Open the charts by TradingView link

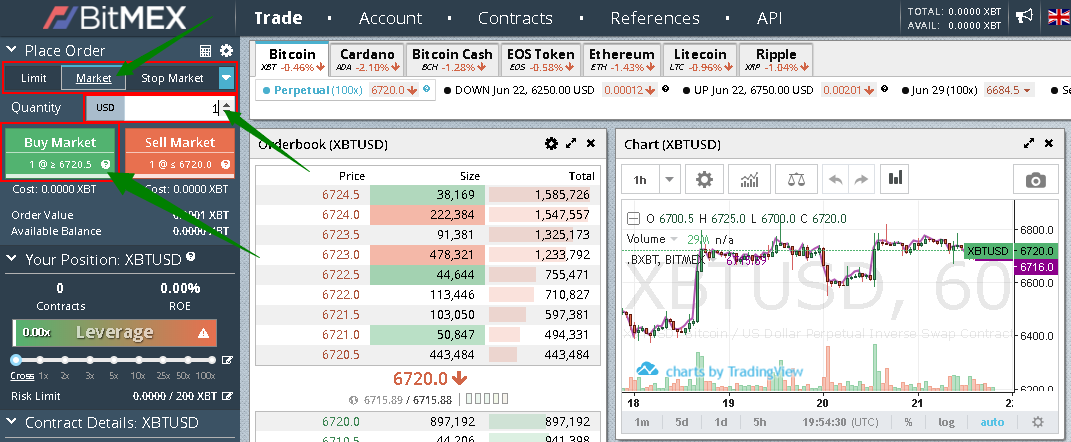click(x=720, y=370)
